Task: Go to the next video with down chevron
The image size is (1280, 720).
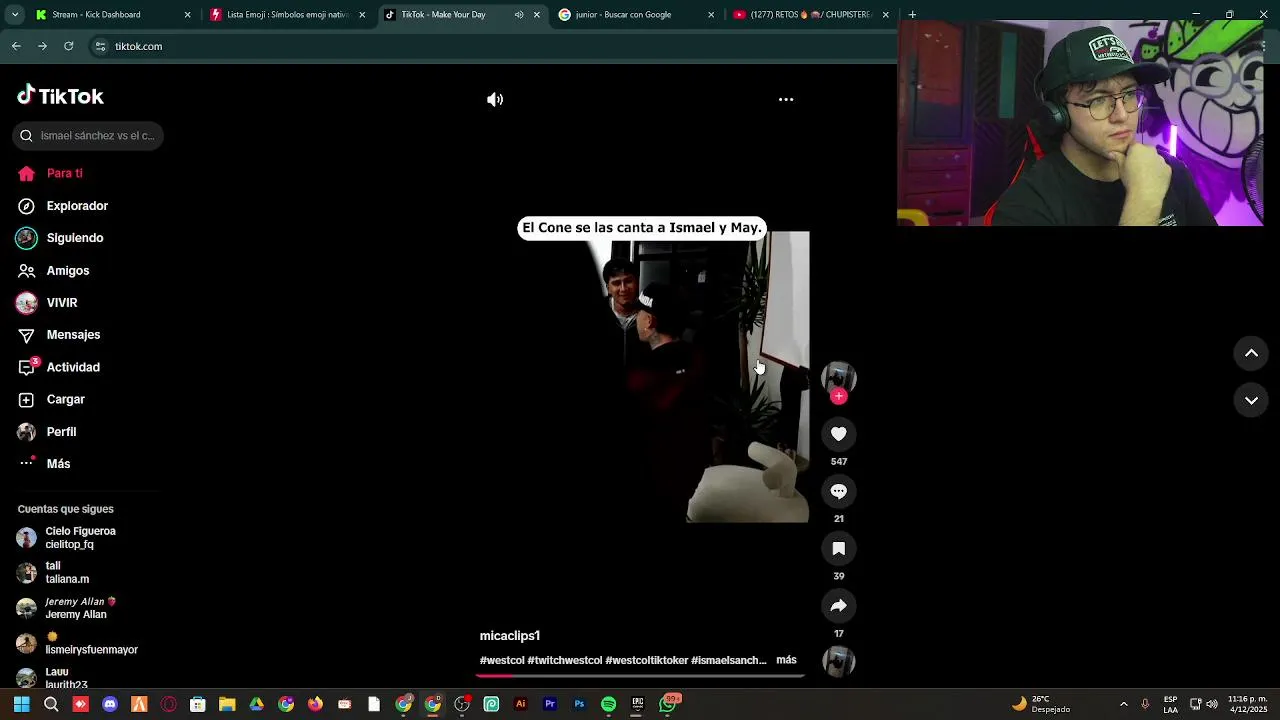Action: (1251, 400)
